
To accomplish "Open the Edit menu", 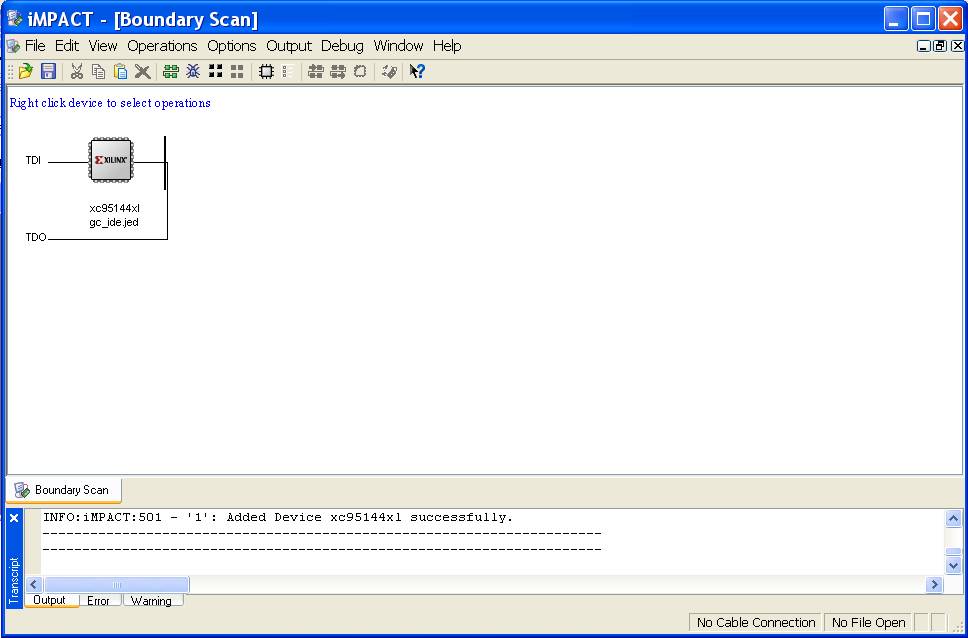I will (67, 46).
